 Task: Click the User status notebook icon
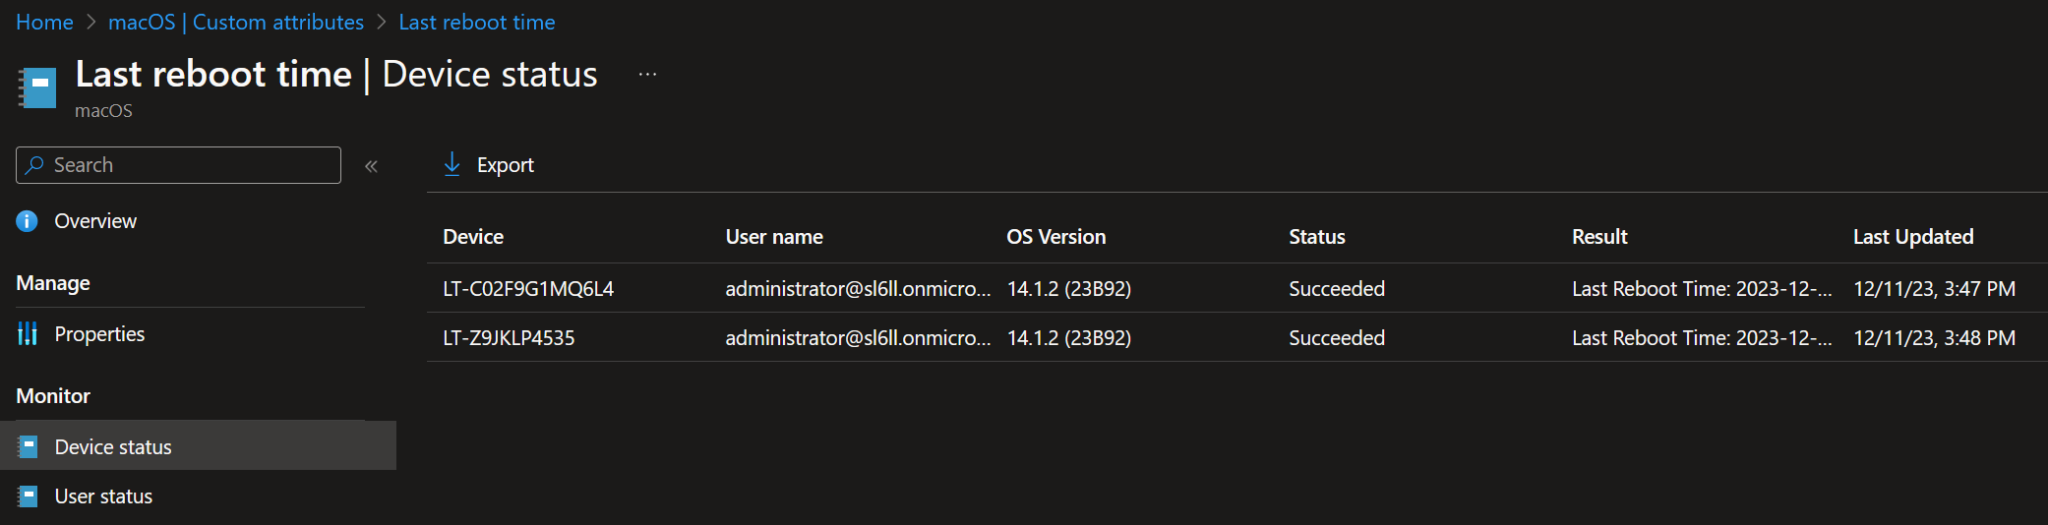tap(28, 496)
